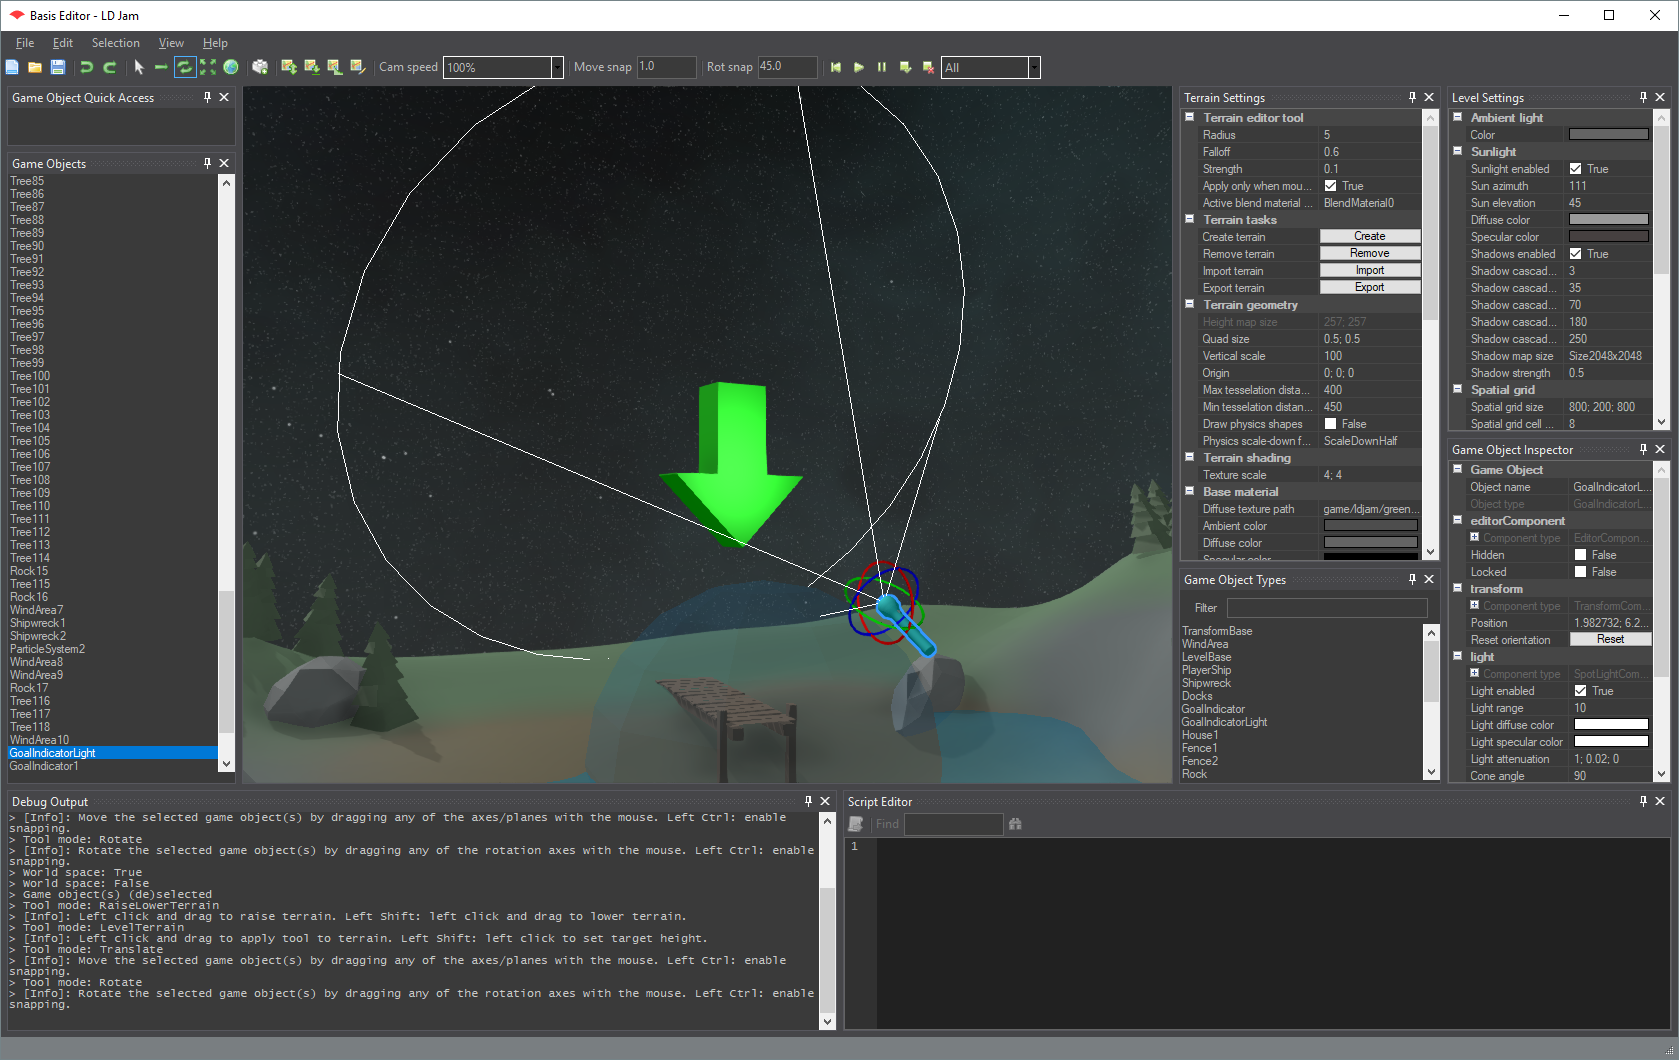This screenshot has height=1060, width=1679.
Task: Toggle Shadows enabled checkbox
Action: [x=1576, y=254]
